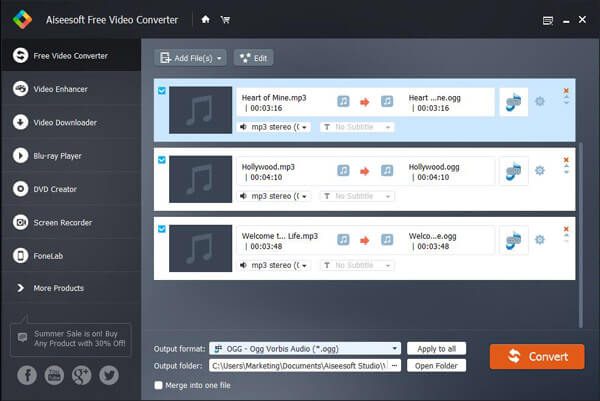Click Open Folder button
The height and width of the screenshot is (401, 600).
click(x=436, y=366)
